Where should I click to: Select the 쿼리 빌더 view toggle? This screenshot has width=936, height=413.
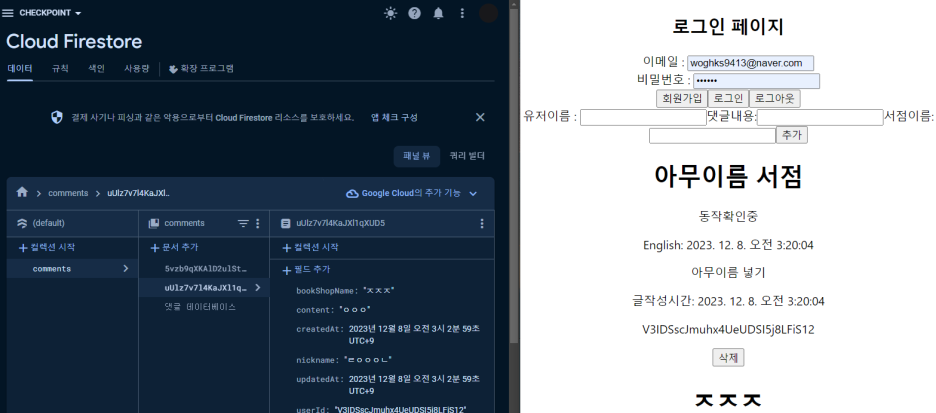click(x=467, y=156)
